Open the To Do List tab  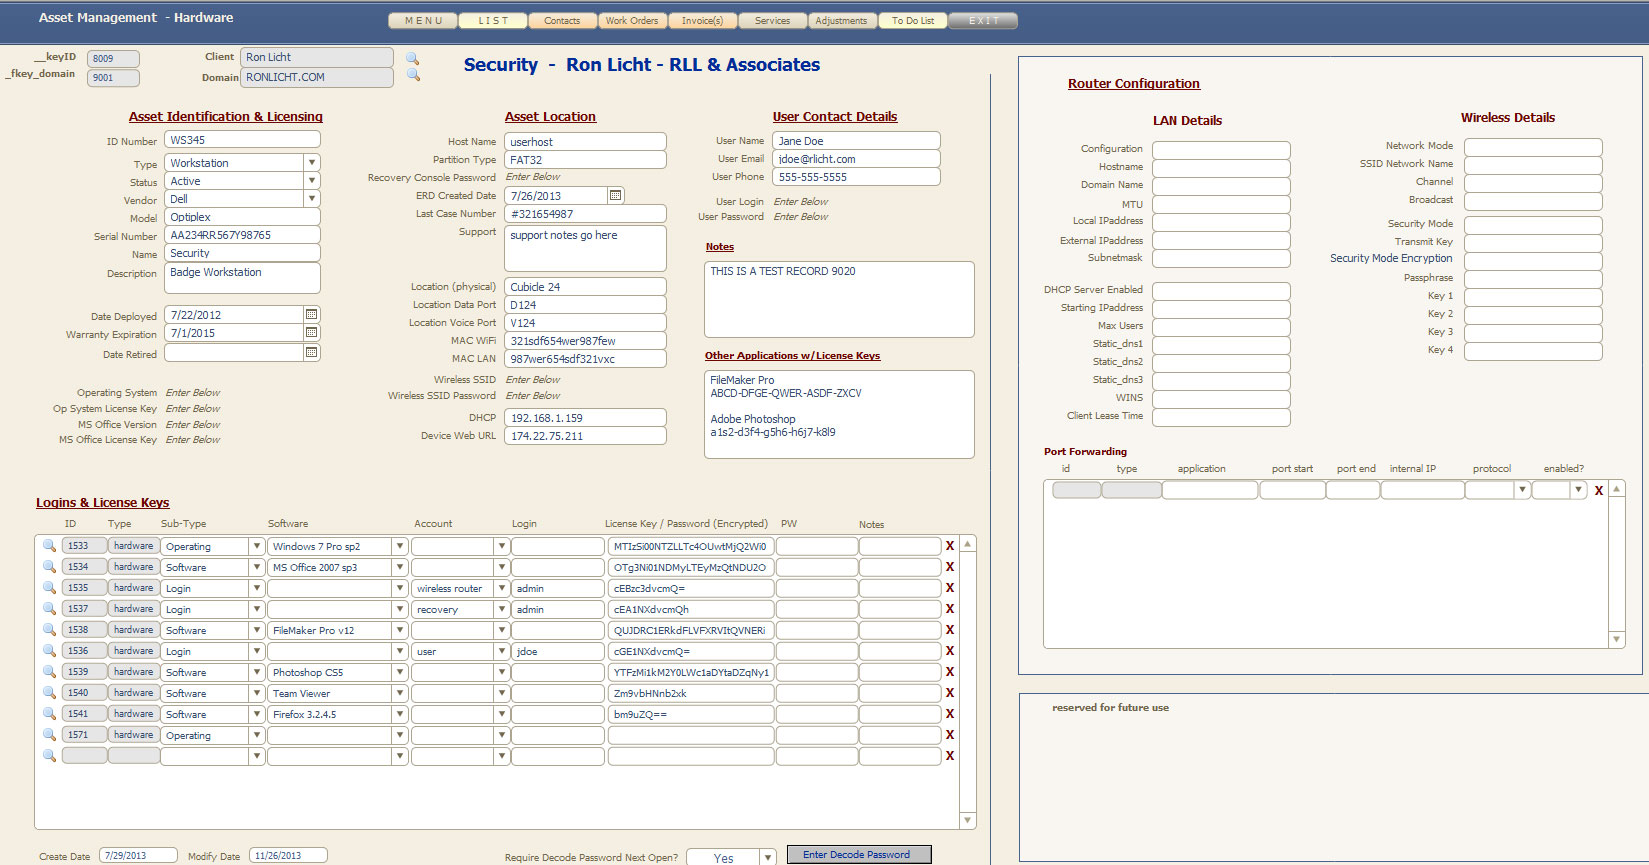coord(912,20)
